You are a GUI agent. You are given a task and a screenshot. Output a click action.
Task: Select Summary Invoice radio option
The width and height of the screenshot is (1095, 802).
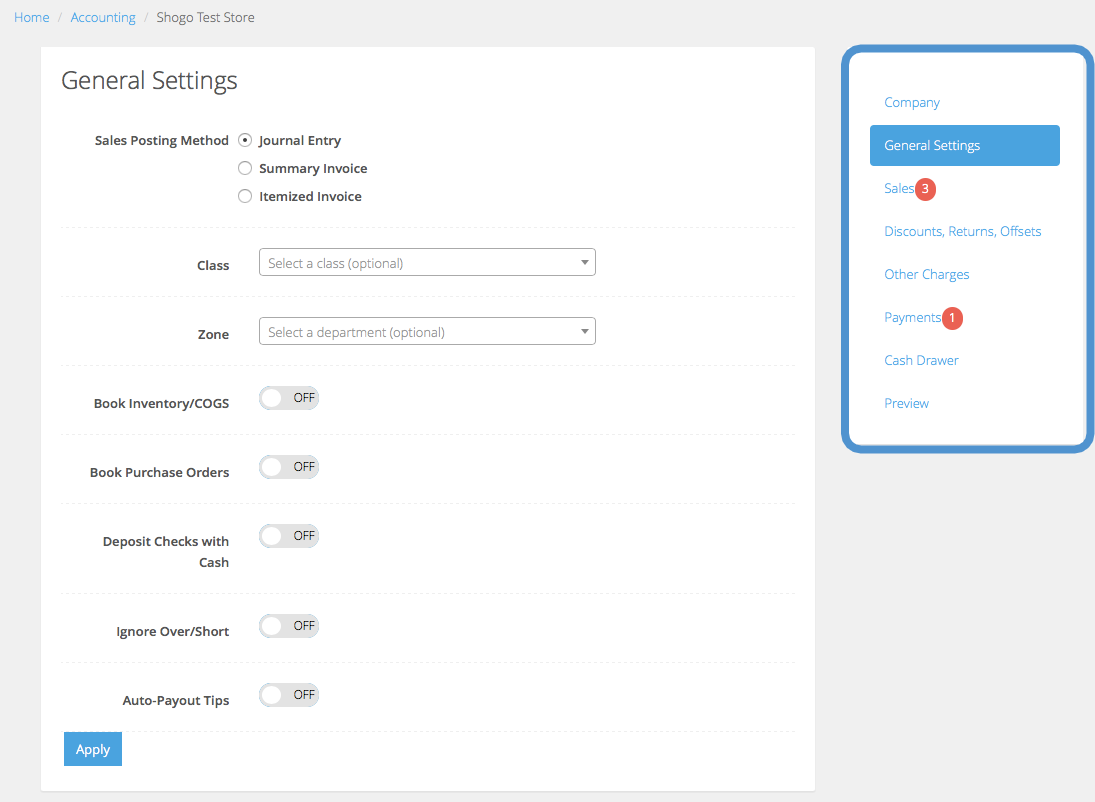(245, 169)
